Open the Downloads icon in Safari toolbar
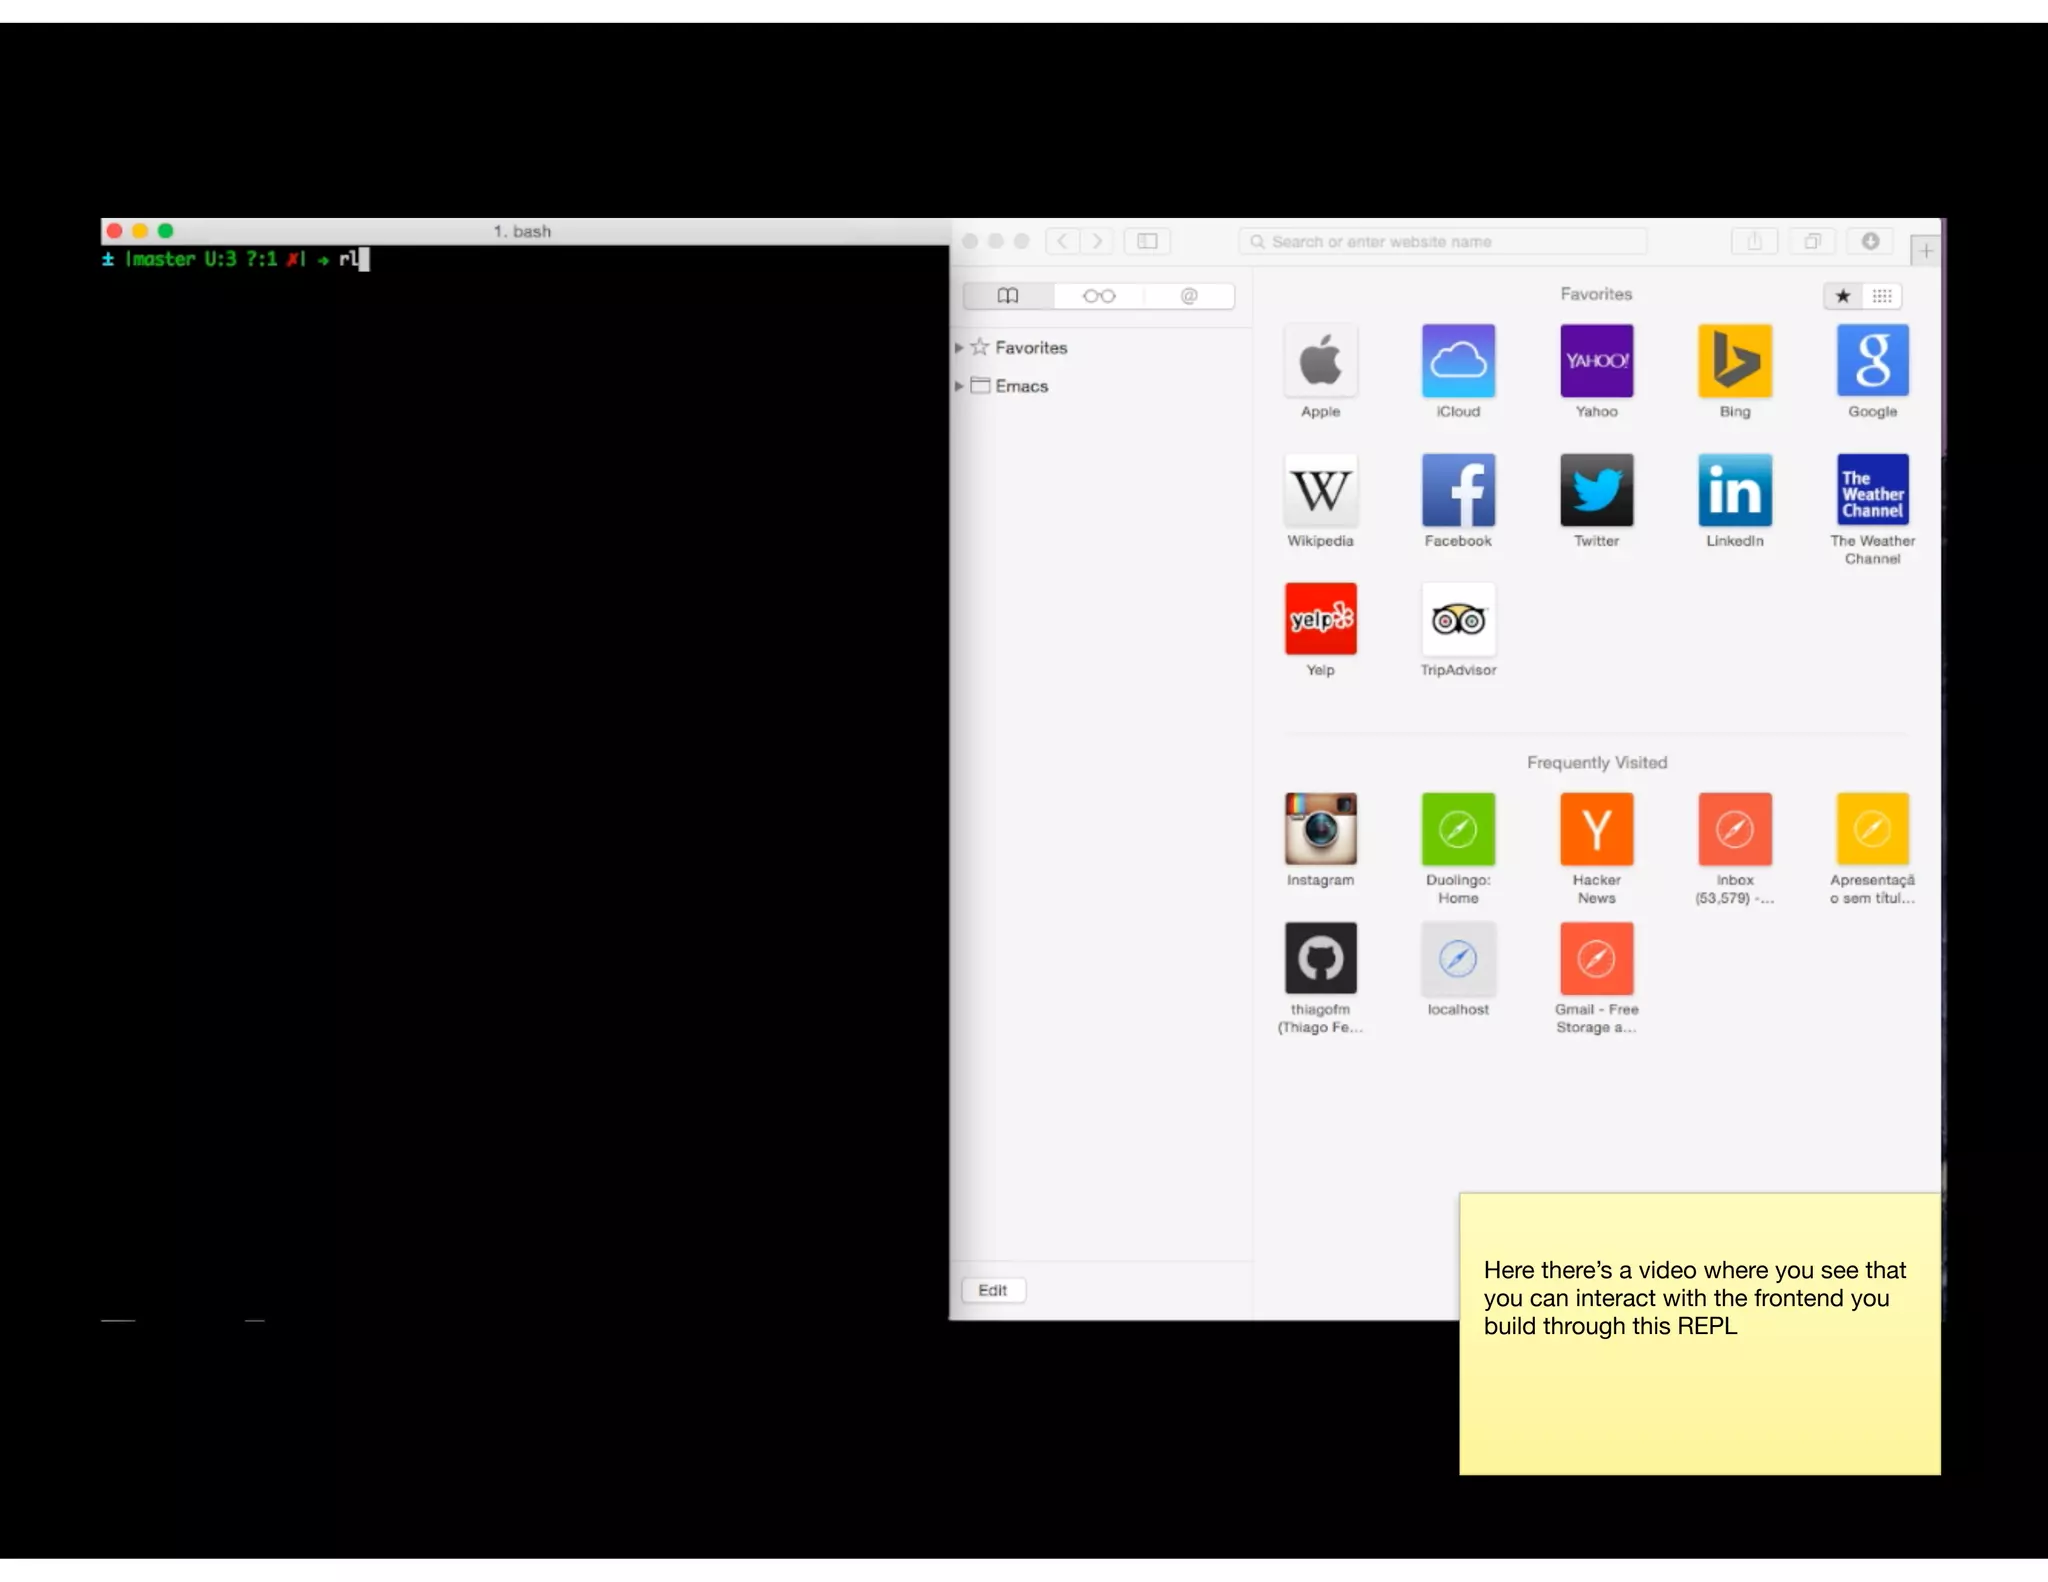Image resolution: width=2048 pixels, height=1582 pixels. pyautogui.click(x=1870, y=241)
